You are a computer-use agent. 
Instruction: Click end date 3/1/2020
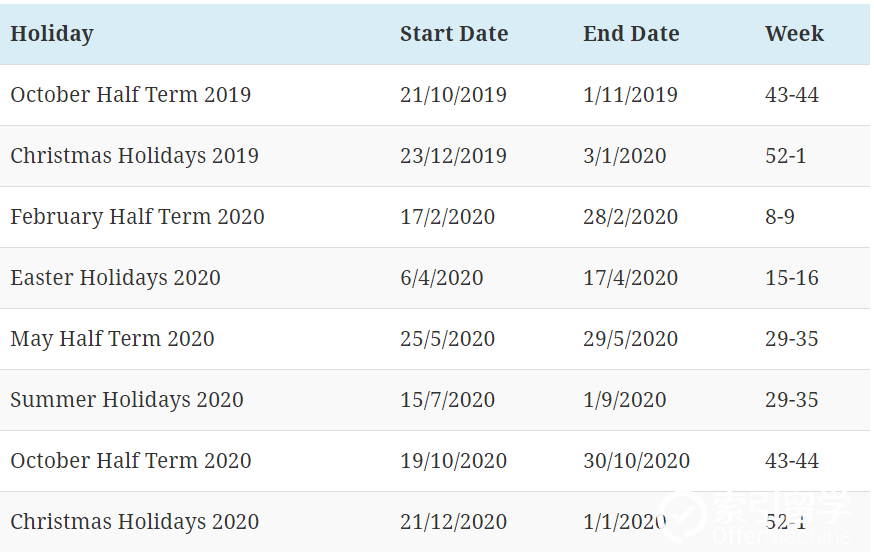624,156
